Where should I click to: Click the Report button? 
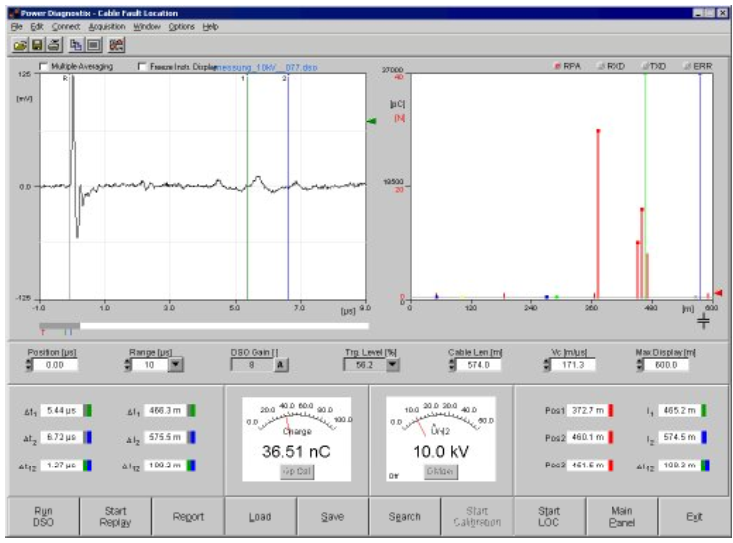188,516
